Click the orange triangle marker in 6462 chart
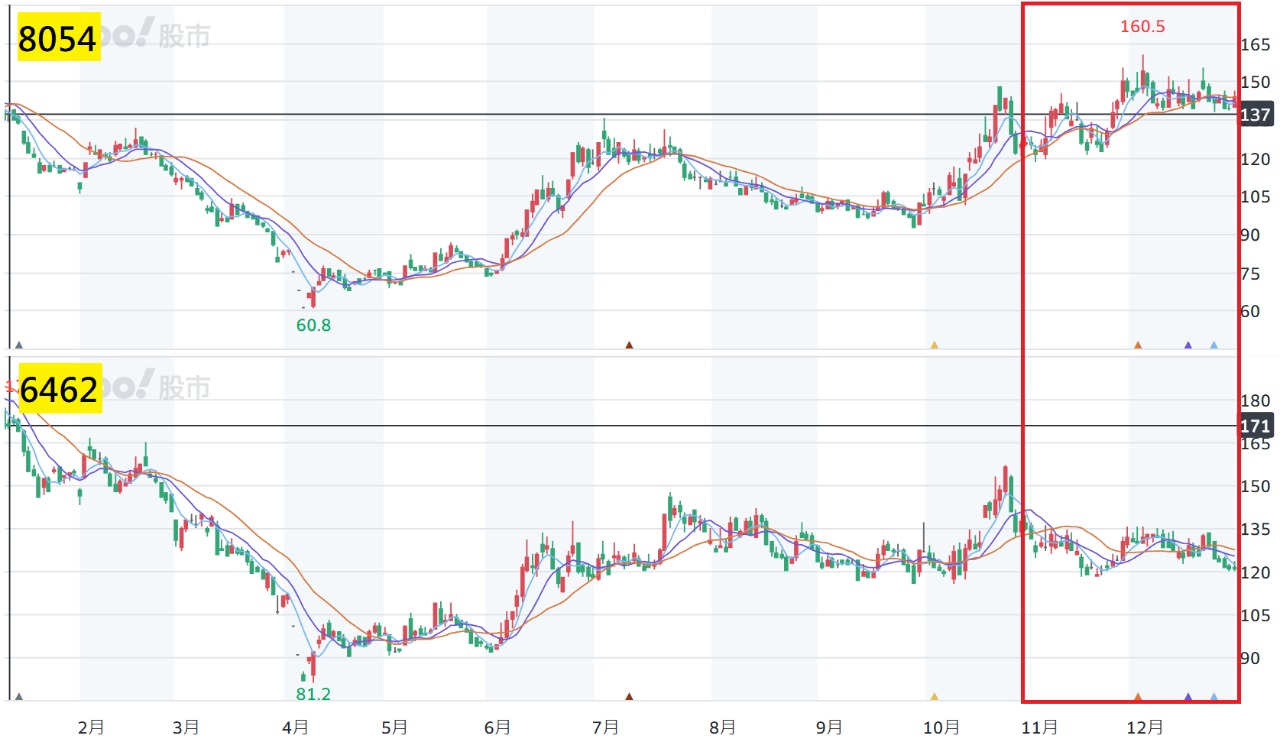The width and height of the screenshot is (1280, 742). 1138,696
